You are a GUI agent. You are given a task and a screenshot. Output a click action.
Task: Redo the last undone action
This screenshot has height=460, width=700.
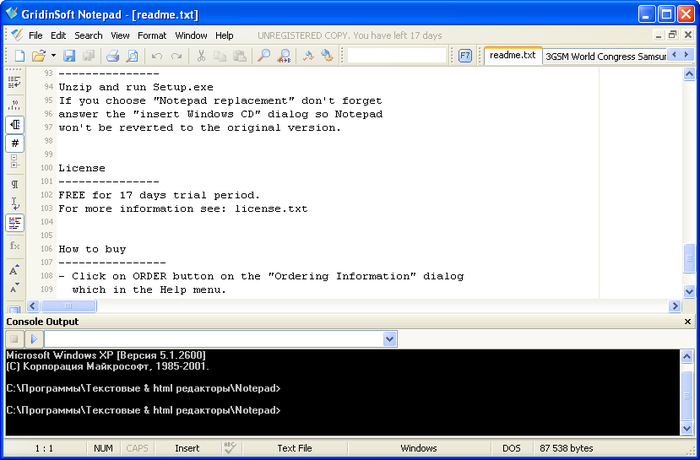[x=176, y=56]
